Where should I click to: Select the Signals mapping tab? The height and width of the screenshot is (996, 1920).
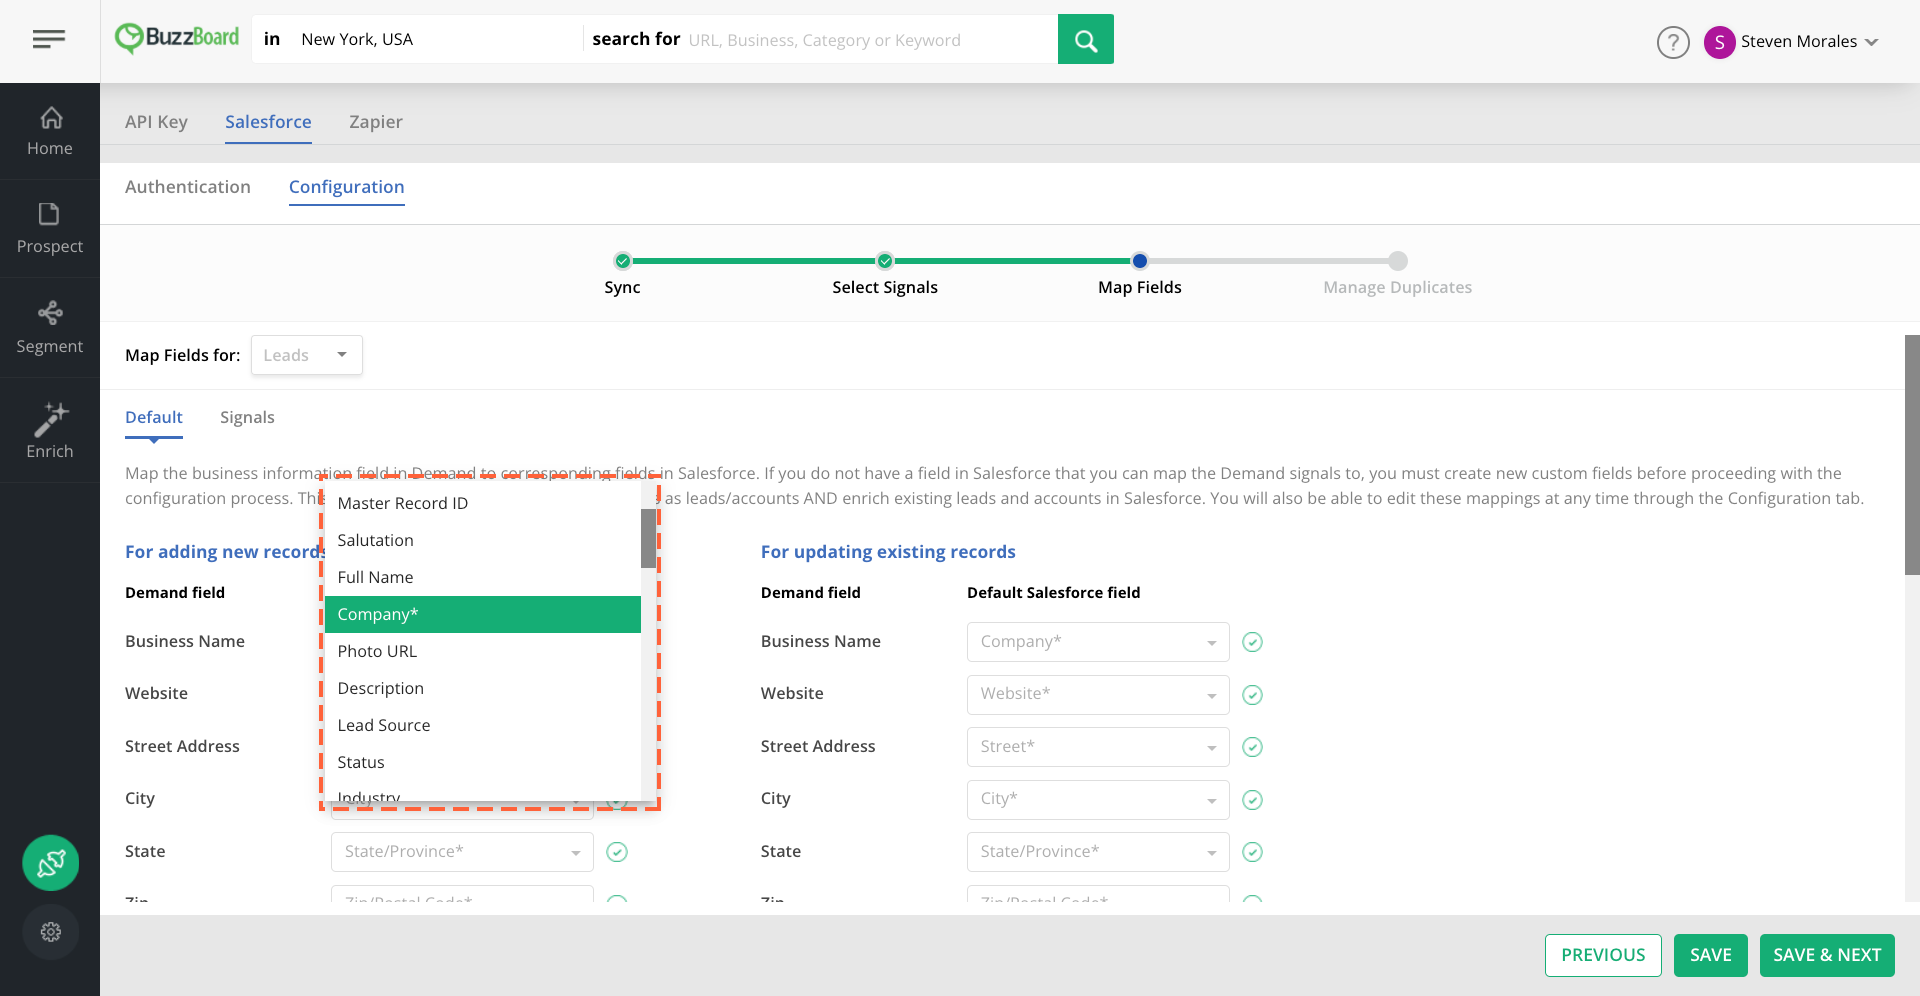coord(247,417)
